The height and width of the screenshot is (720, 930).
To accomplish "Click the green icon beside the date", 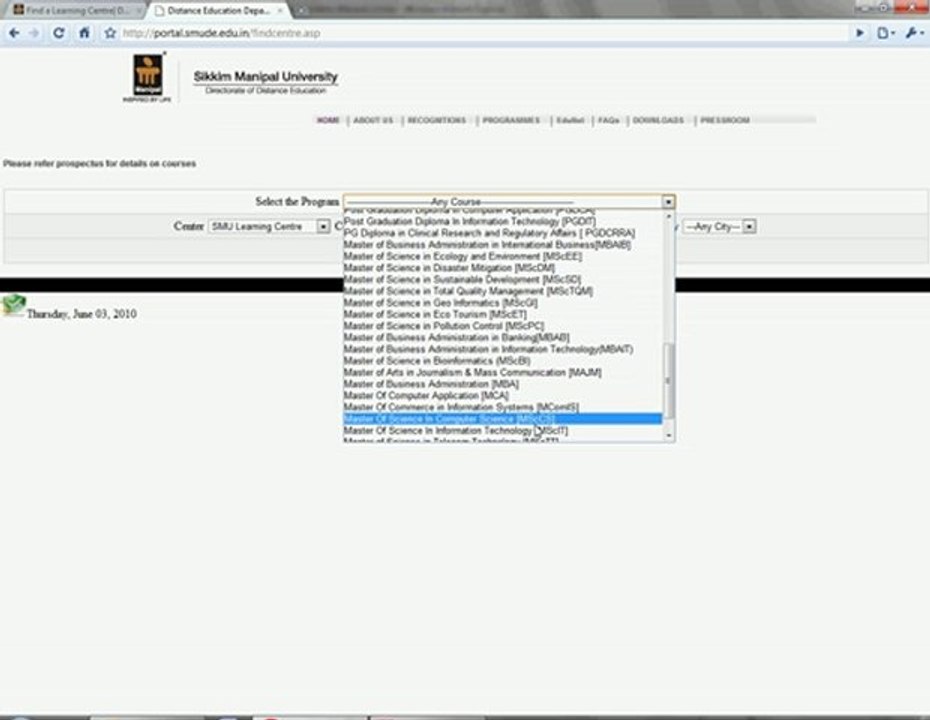I will pos(13,305).
